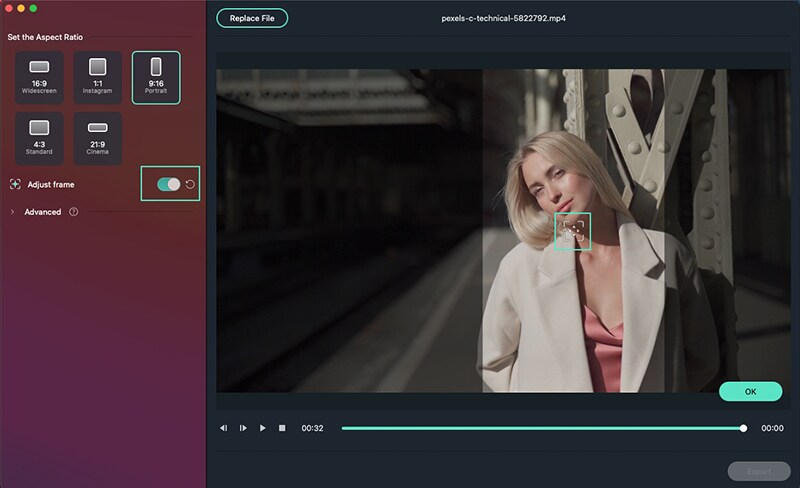Click the pexels-c-technical-5822792.mp4 file name
Viewport: 800px width, 488px height.
click(x=504, y=18)
